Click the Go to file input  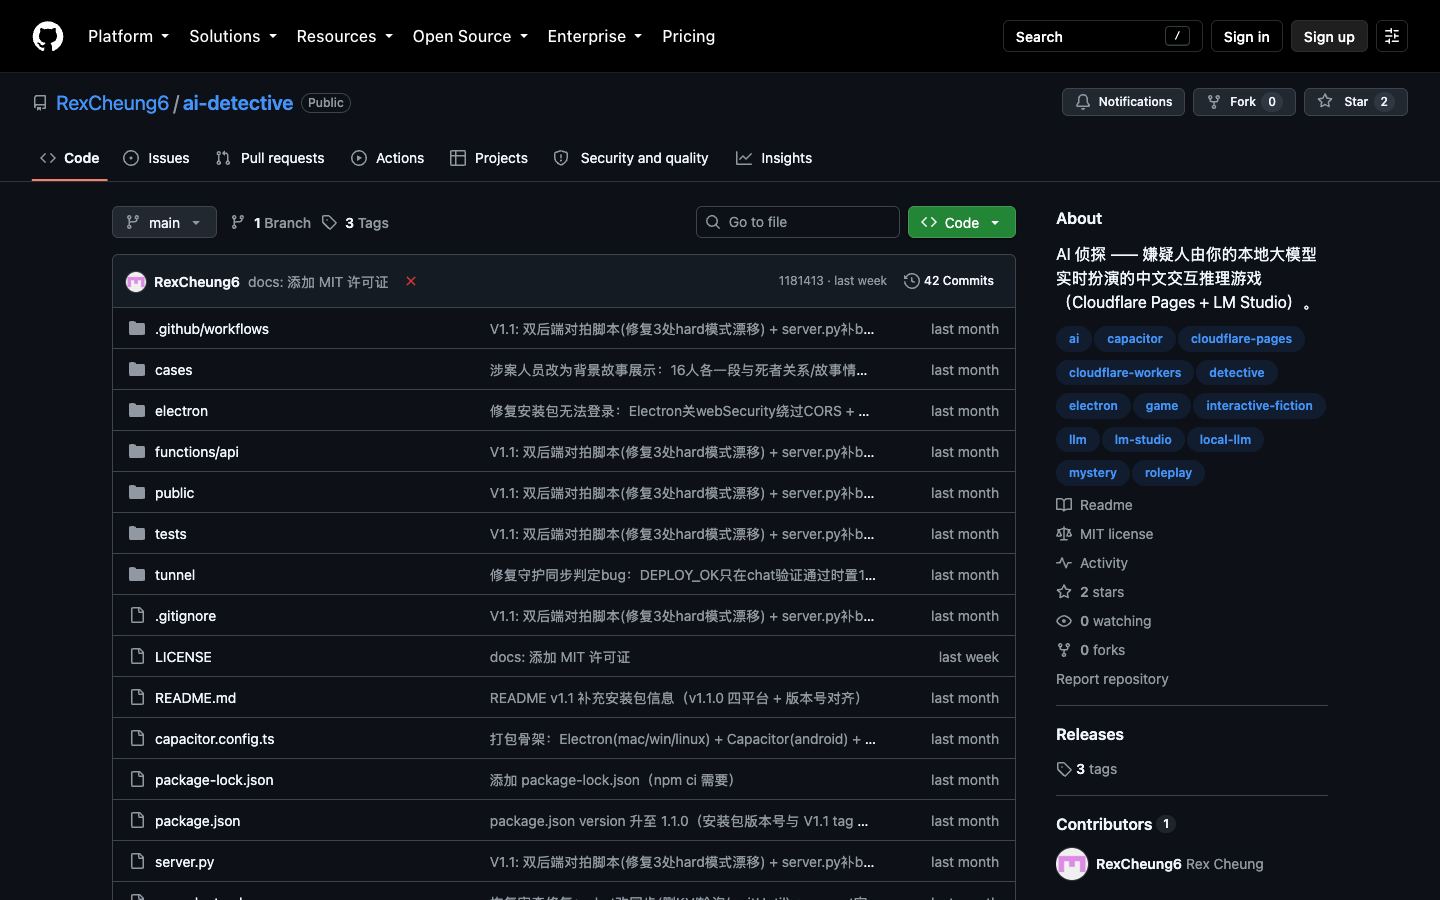click(x=798, y=222)
